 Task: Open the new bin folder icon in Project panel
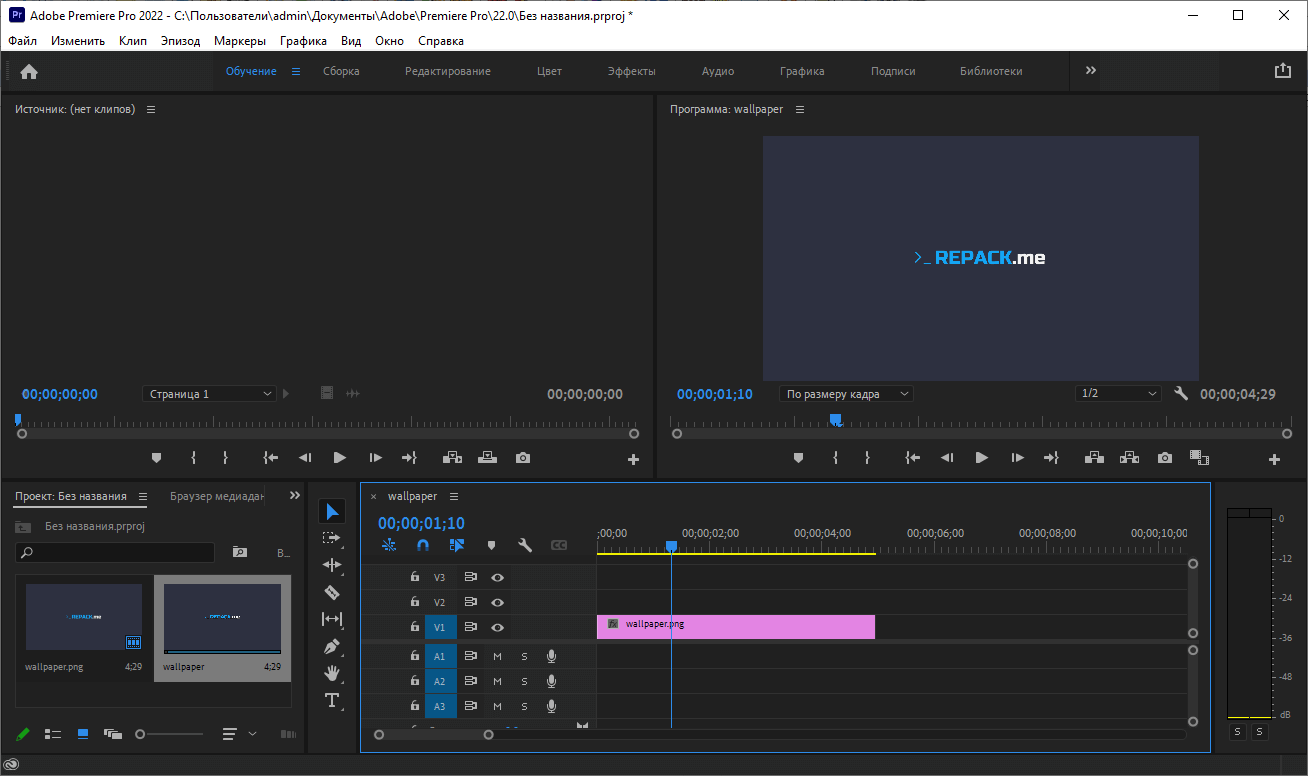240,552
